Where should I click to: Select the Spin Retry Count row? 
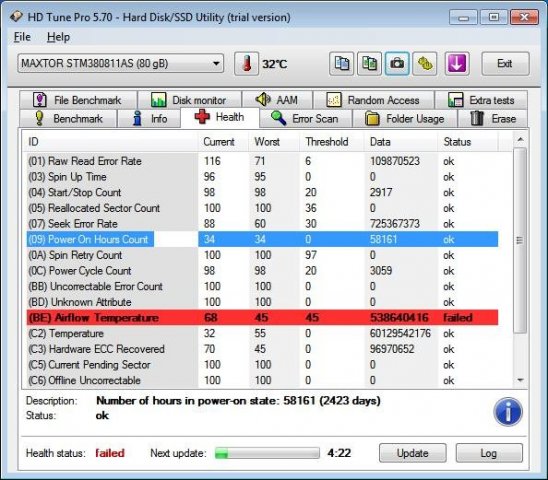point(262,255)
